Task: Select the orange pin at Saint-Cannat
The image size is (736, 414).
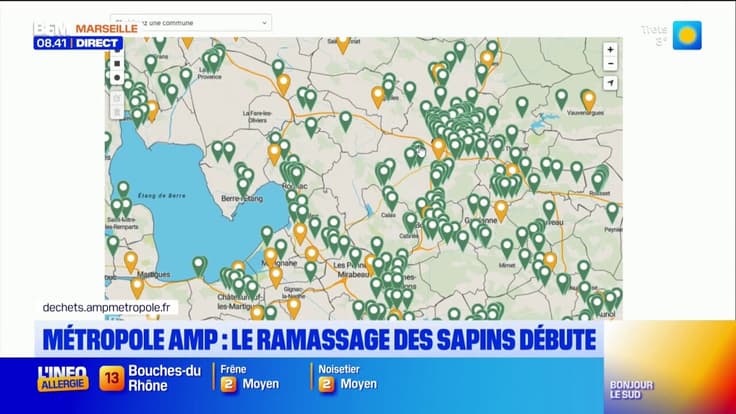Action: pos(343,44)
